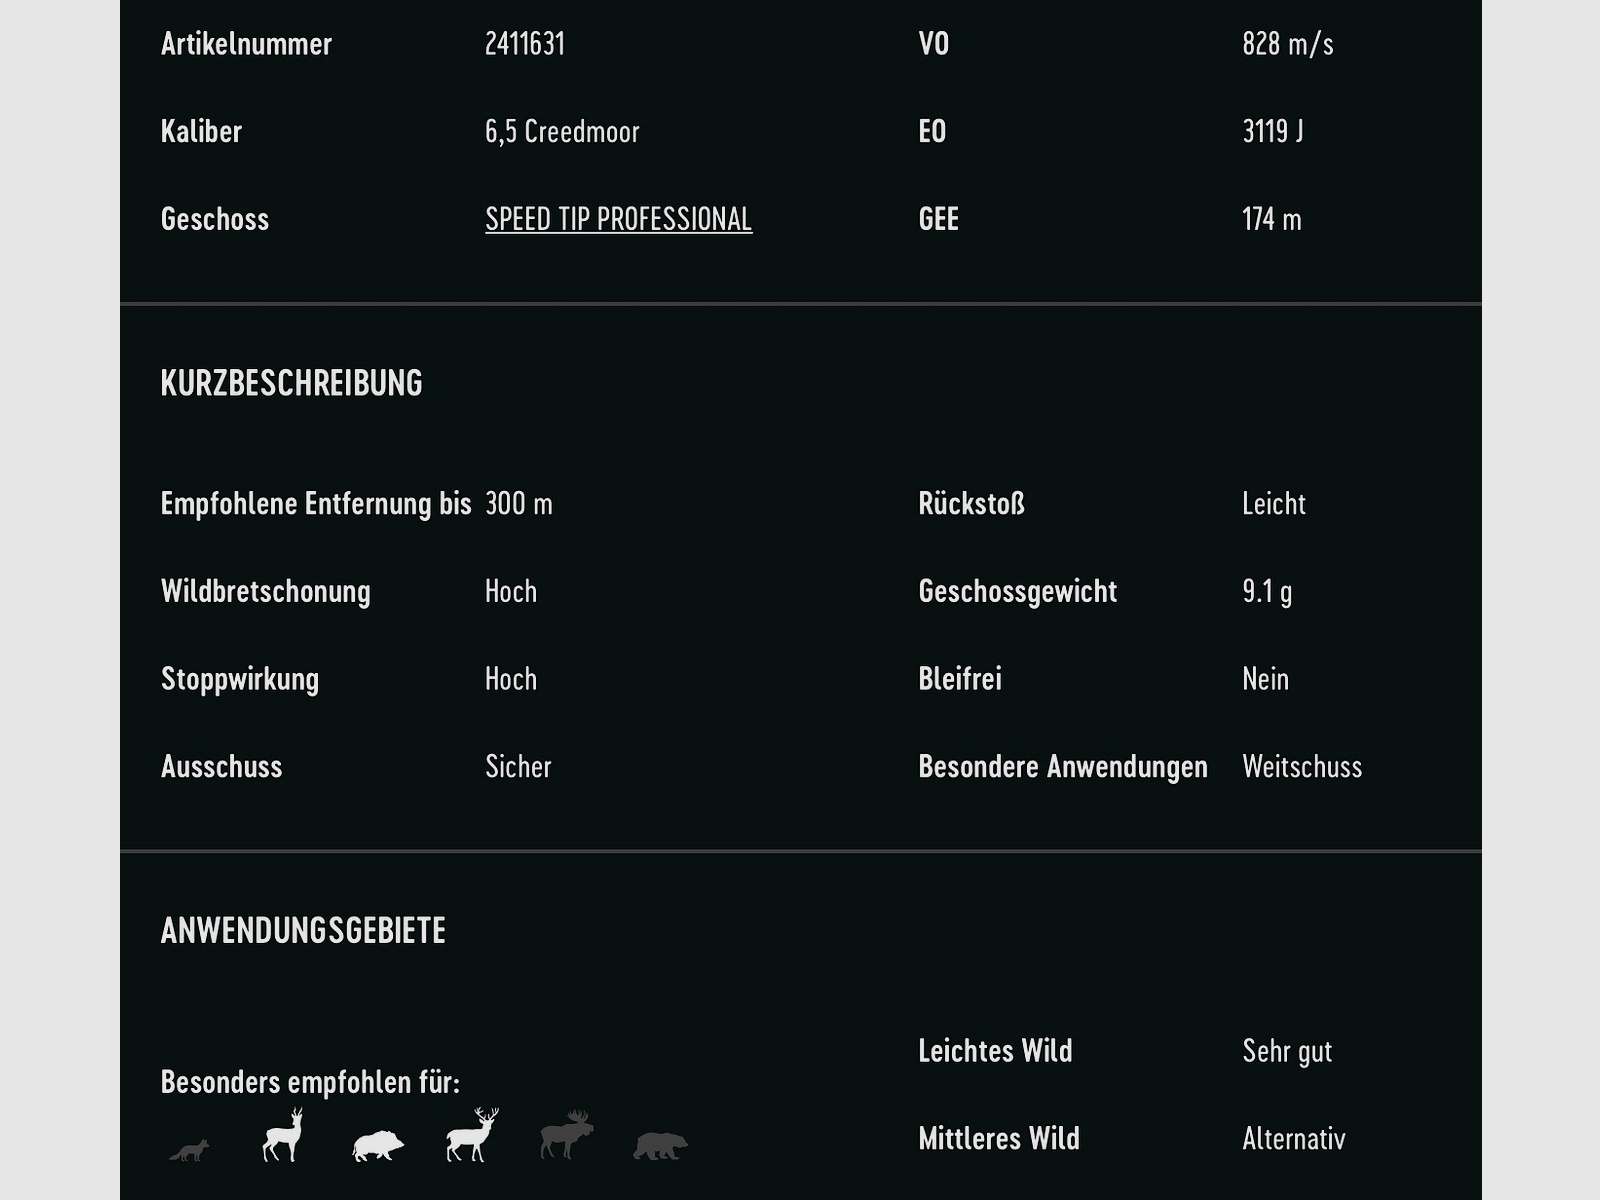
Task: Click the Weitschuss special application value
Action: click(x=1301, y=767)
